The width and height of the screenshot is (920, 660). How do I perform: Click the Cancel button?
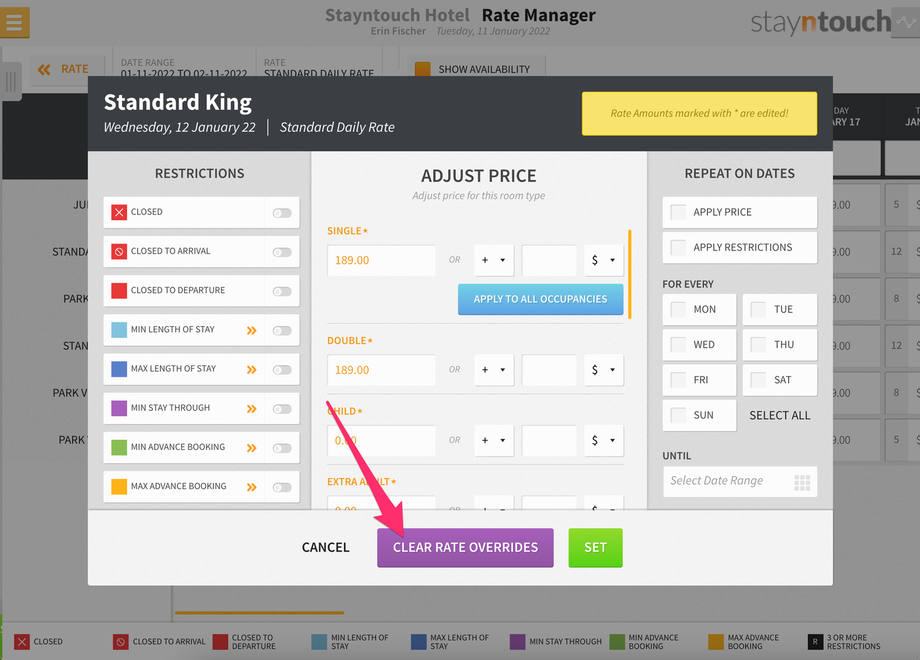click(326, 547)
